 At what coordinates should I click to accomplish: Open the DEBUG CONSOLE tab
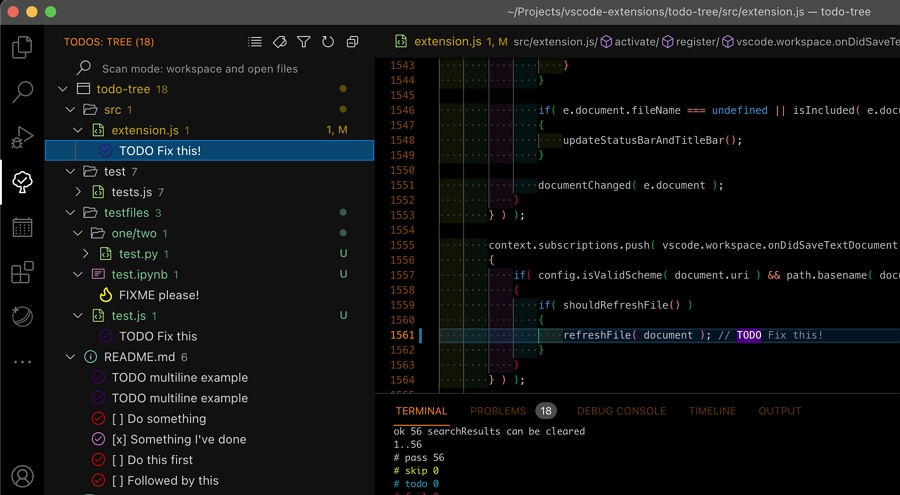622,411
